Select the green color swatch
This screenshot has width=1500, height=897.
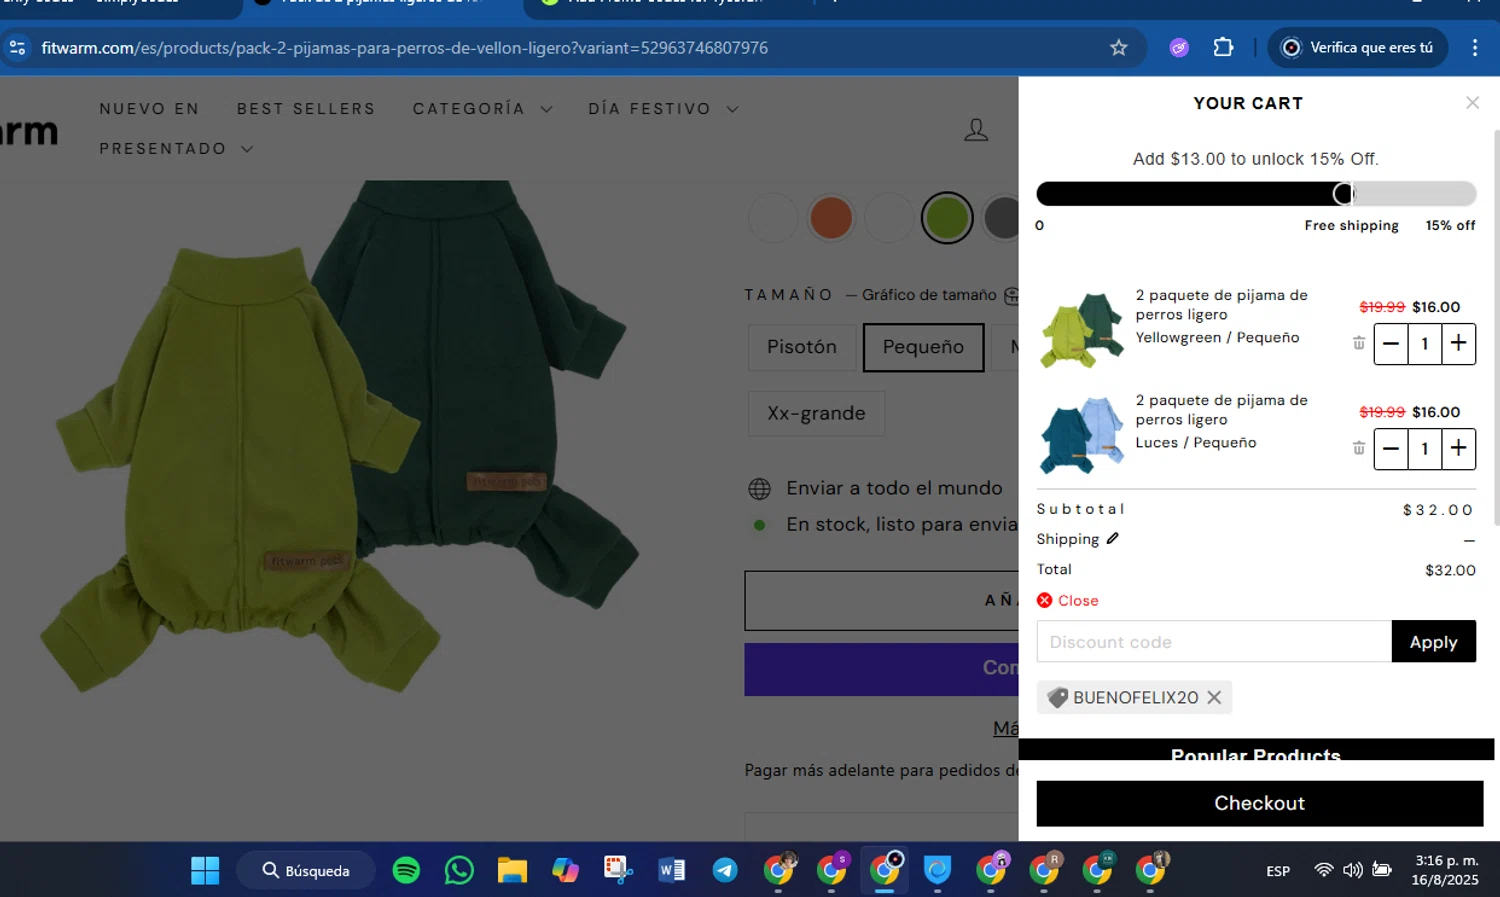pyautogui.click(x=946, y=217)
